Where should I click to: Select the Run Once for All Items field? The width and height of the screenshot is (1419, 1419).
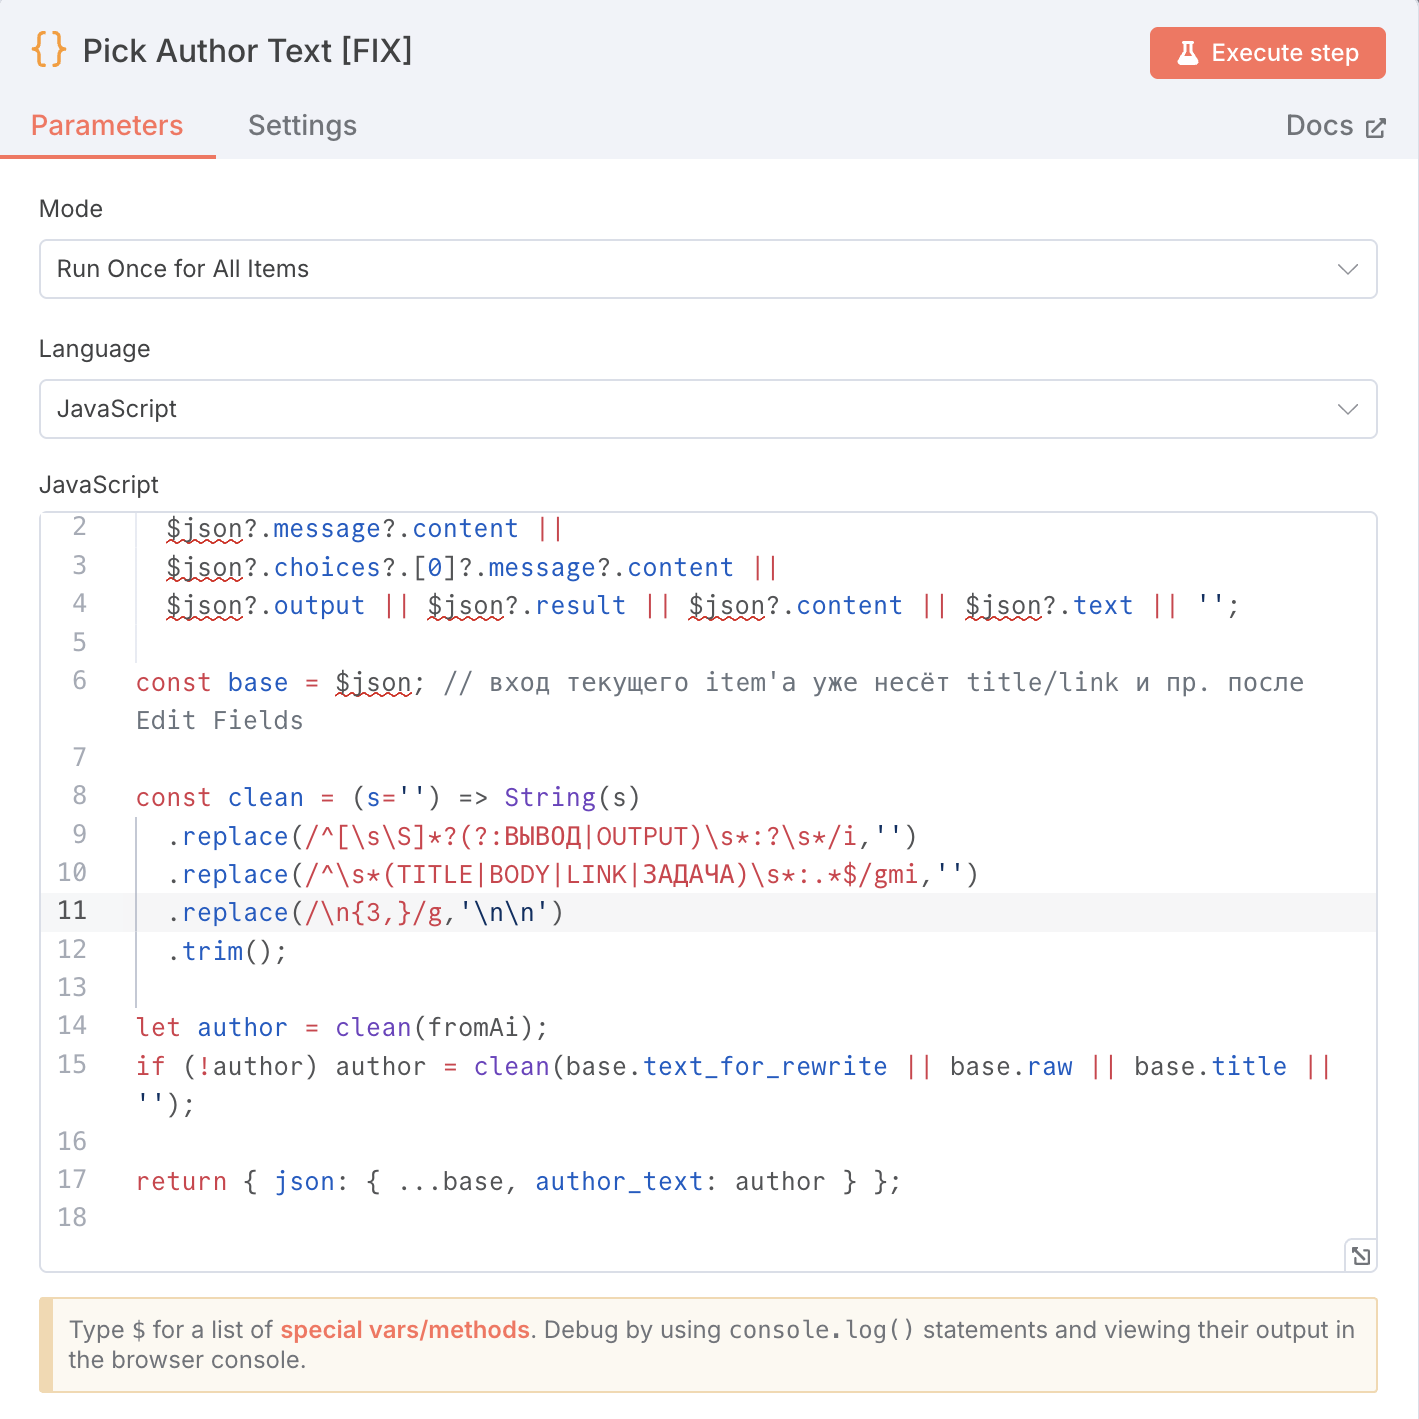pyautogui.click(x=680, y=269)
